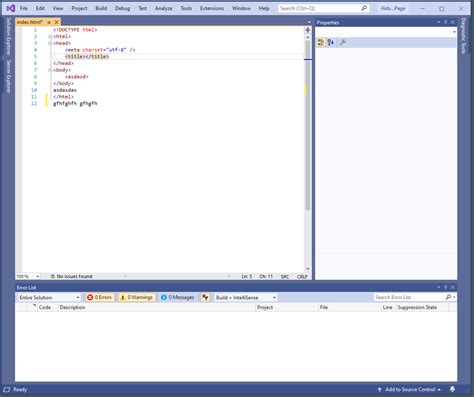Select Categorized view in Properties panel
The width and height of the screenshot is (474, 397).
pyautogui.click(x=321, y=42)
